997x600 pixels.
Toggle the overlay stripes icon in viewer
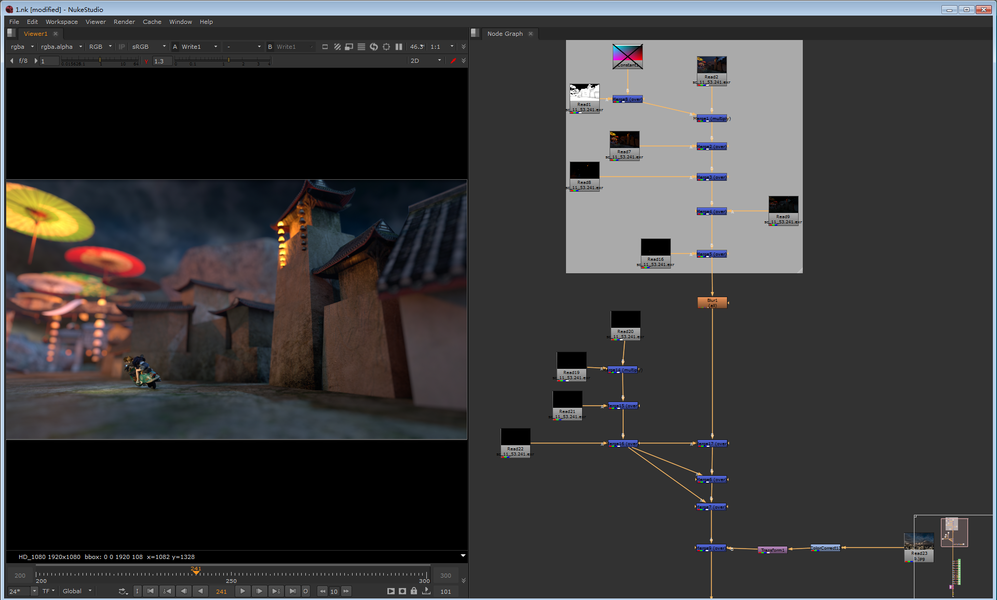point(337,46)
